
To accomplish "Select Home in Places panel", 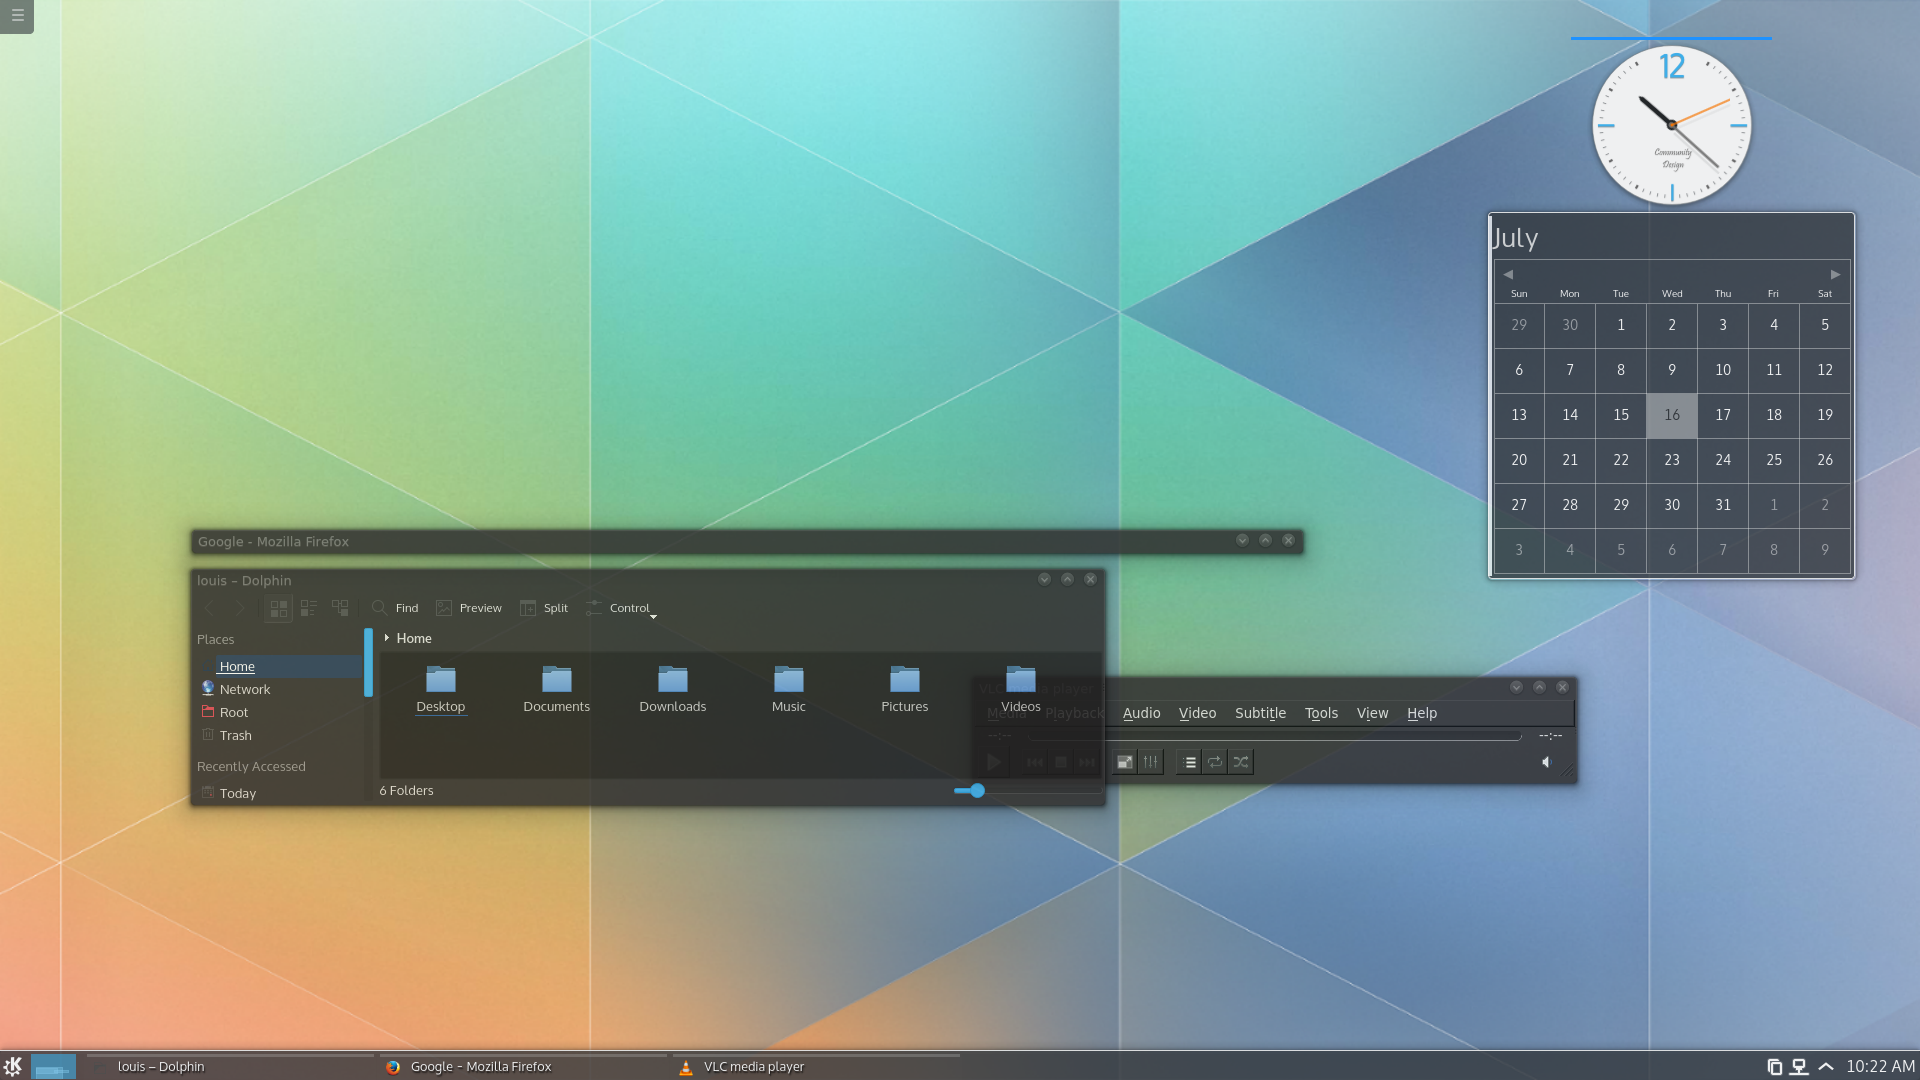I will pos(280,666).
